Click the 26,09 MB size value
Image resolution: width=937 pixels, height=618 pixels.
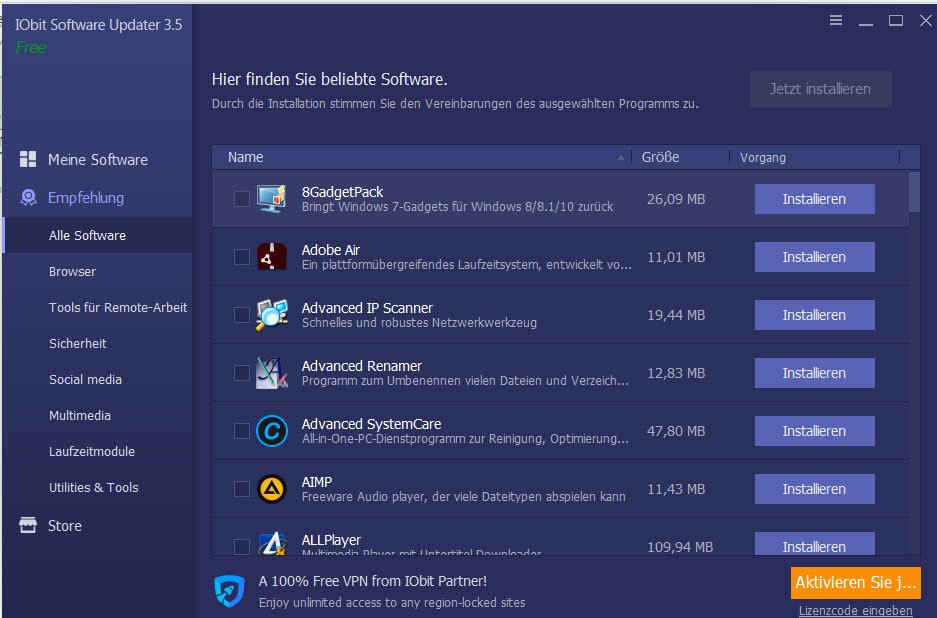pos(676,199)
